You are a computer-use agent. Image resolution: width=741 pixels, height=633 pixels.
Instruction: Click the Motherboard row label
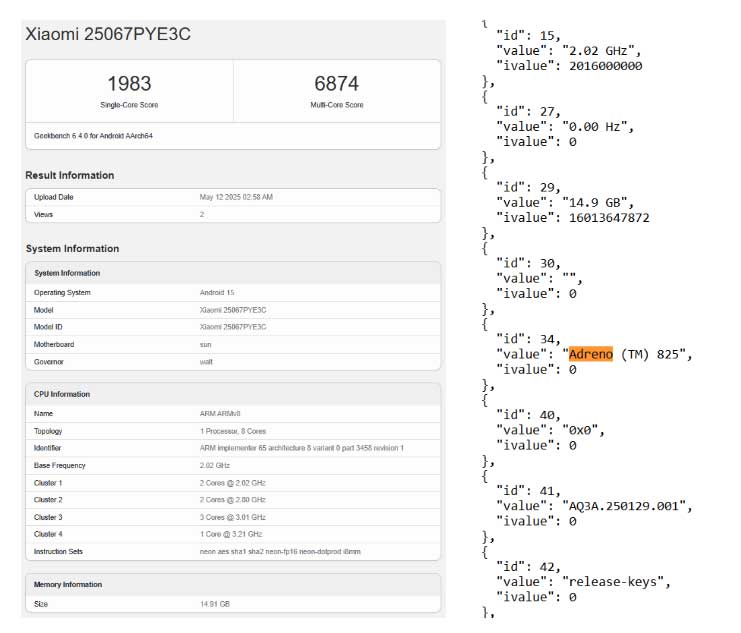click(54, 345)
